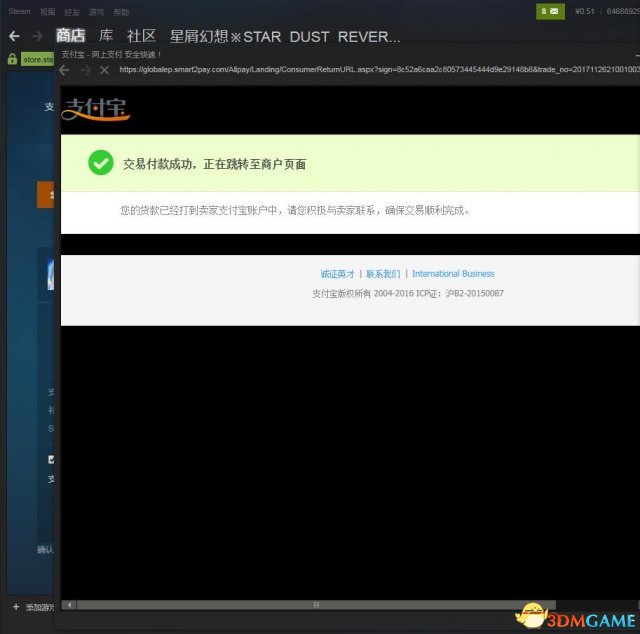Switch to the 库 tab

click(x=106, y=36)
